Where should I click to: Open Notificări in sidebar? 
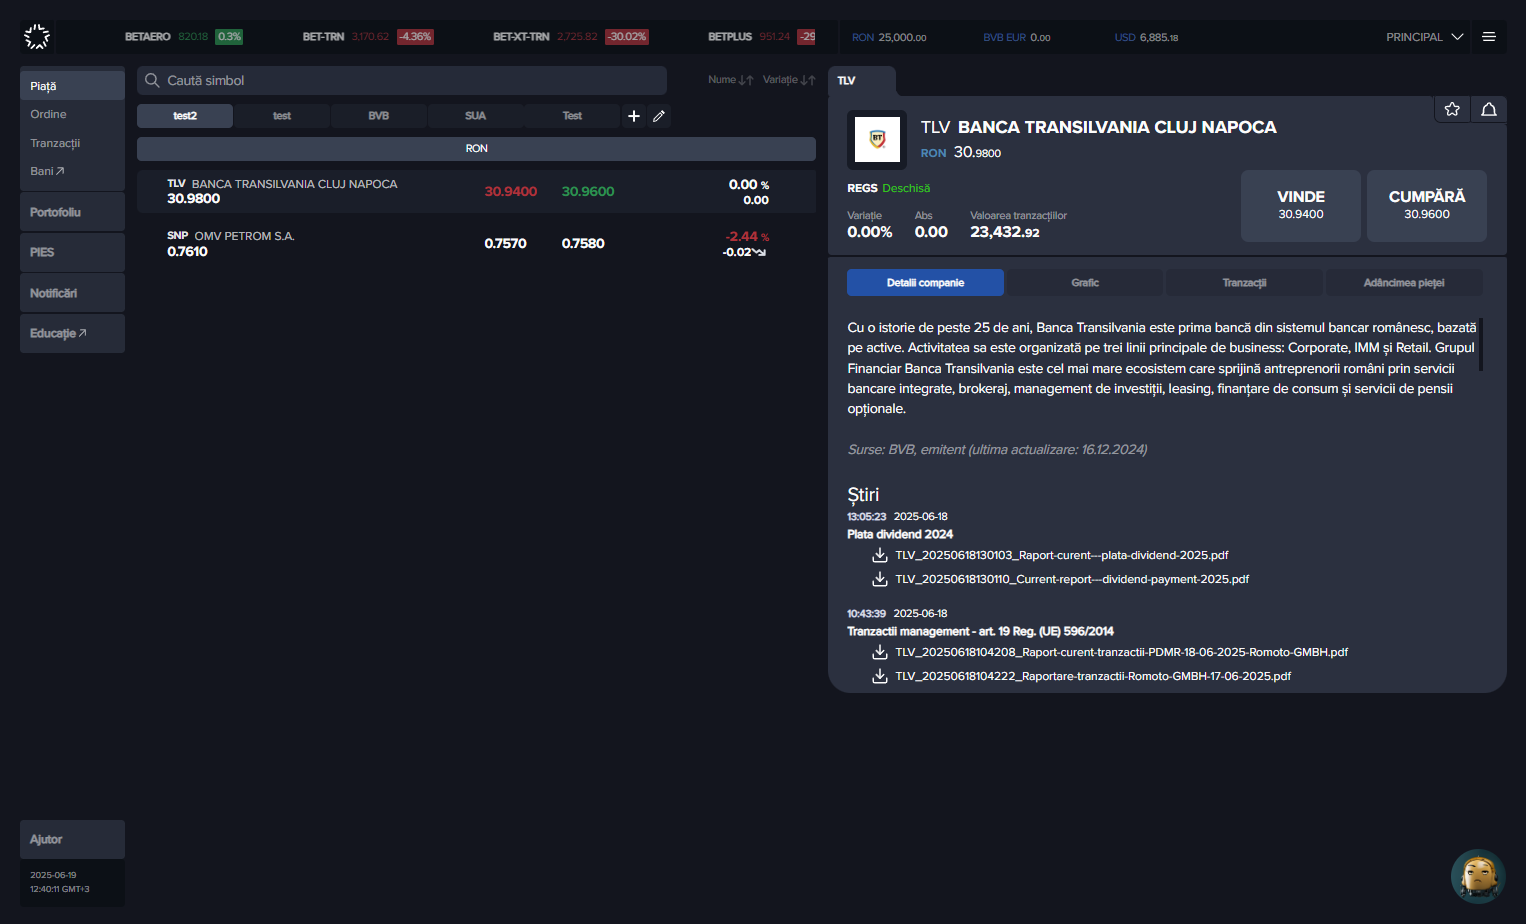pyautogui.click(x=72, y=293)
